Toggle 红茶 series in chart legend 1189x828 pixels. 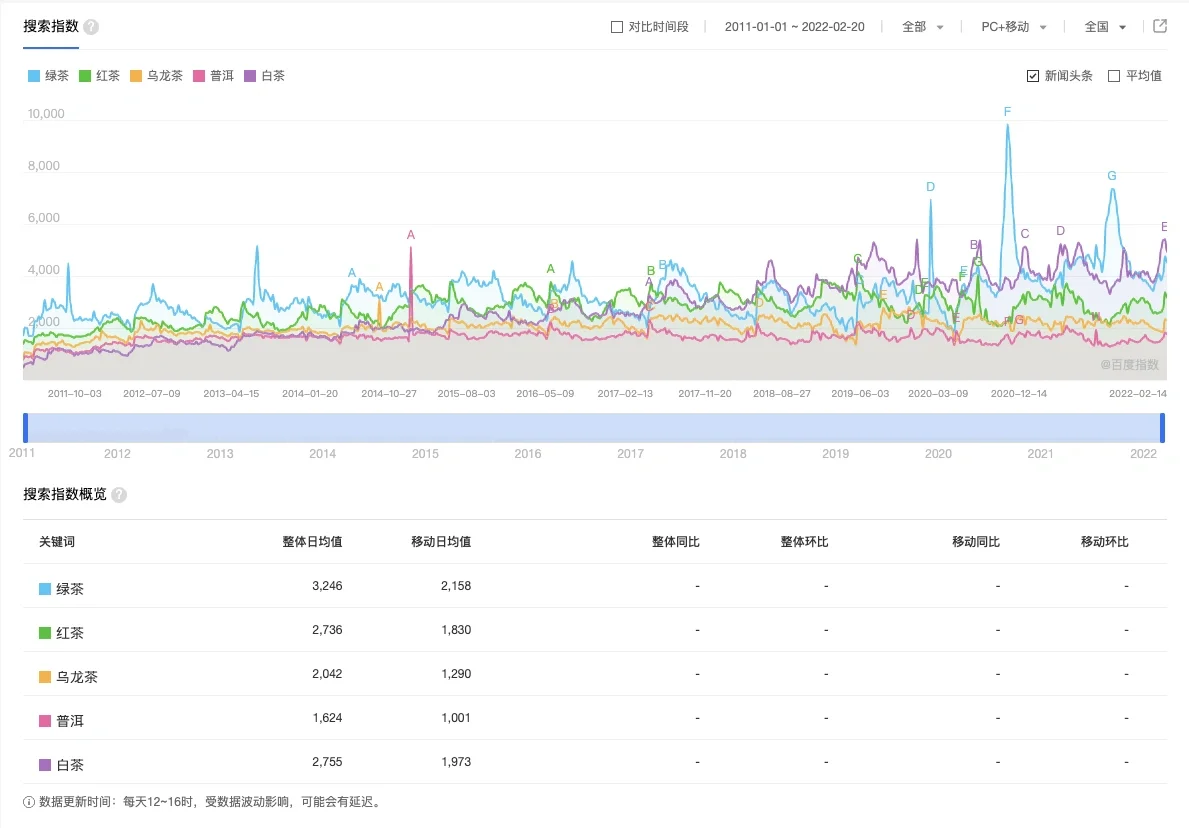[99, 76]
